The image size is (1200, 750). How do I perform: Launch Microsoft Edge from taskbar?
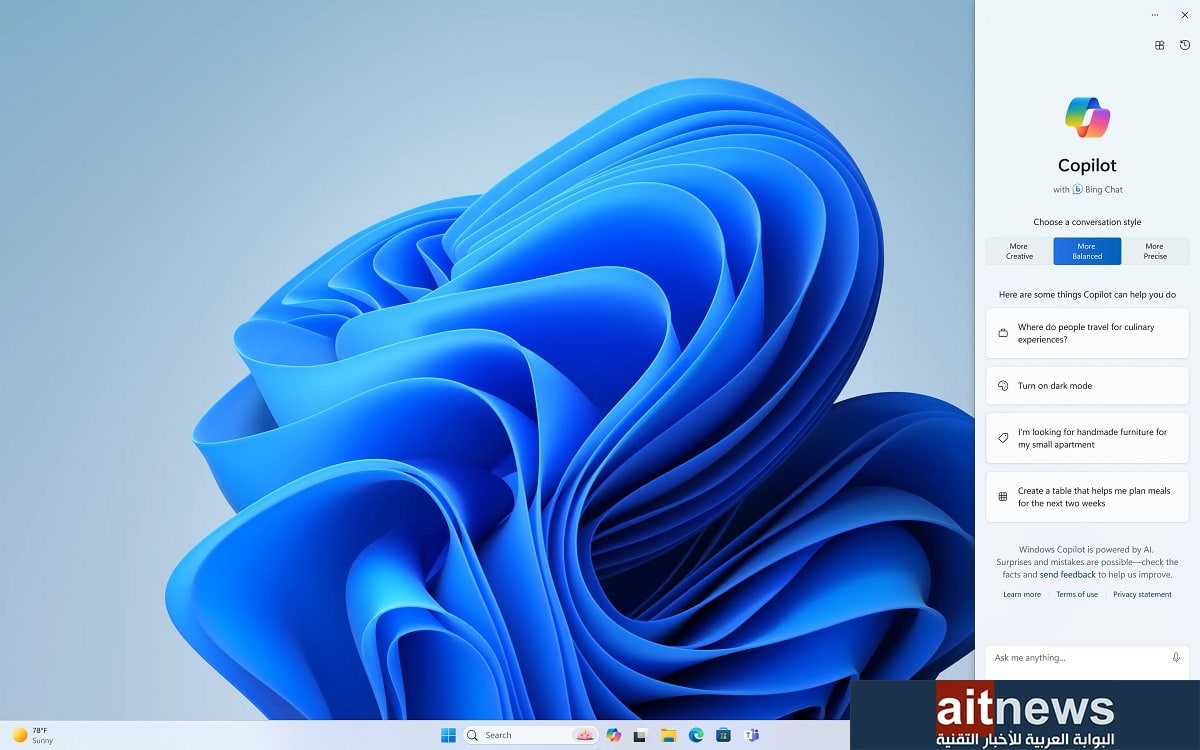click(x=695, y=735)
